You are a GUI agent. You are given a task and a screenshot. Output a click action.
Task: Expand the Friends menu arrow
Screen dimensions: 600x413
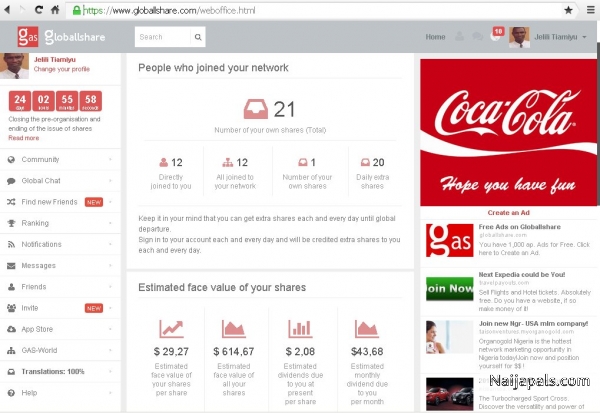click(x=111, y=286)
